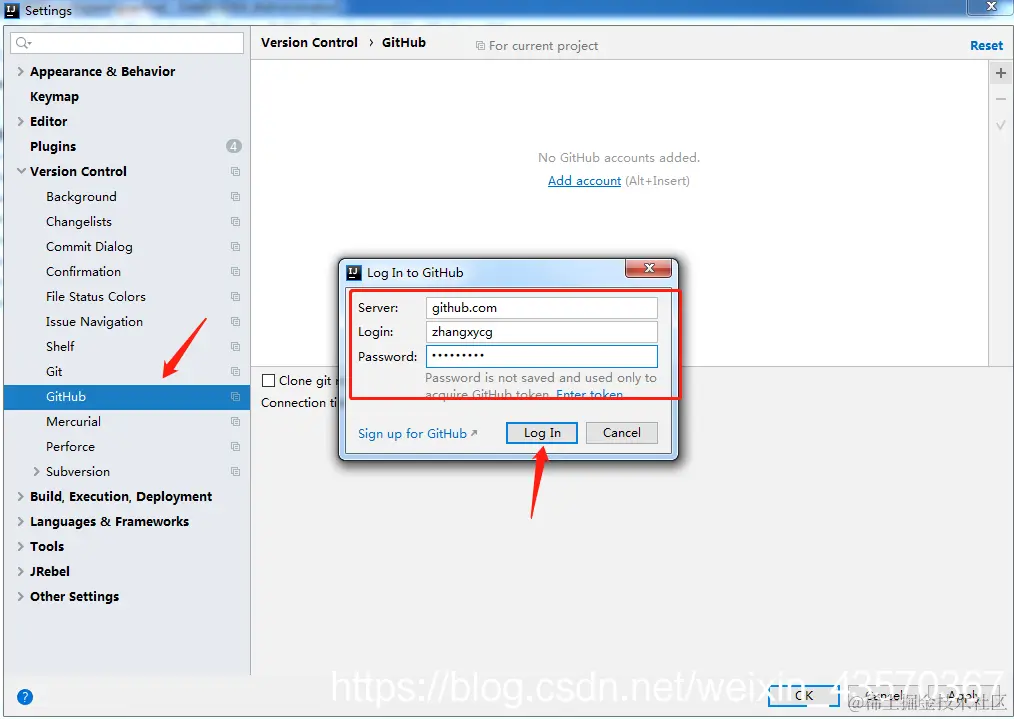Click Version Control in the breadcrumb

point(309,43)
